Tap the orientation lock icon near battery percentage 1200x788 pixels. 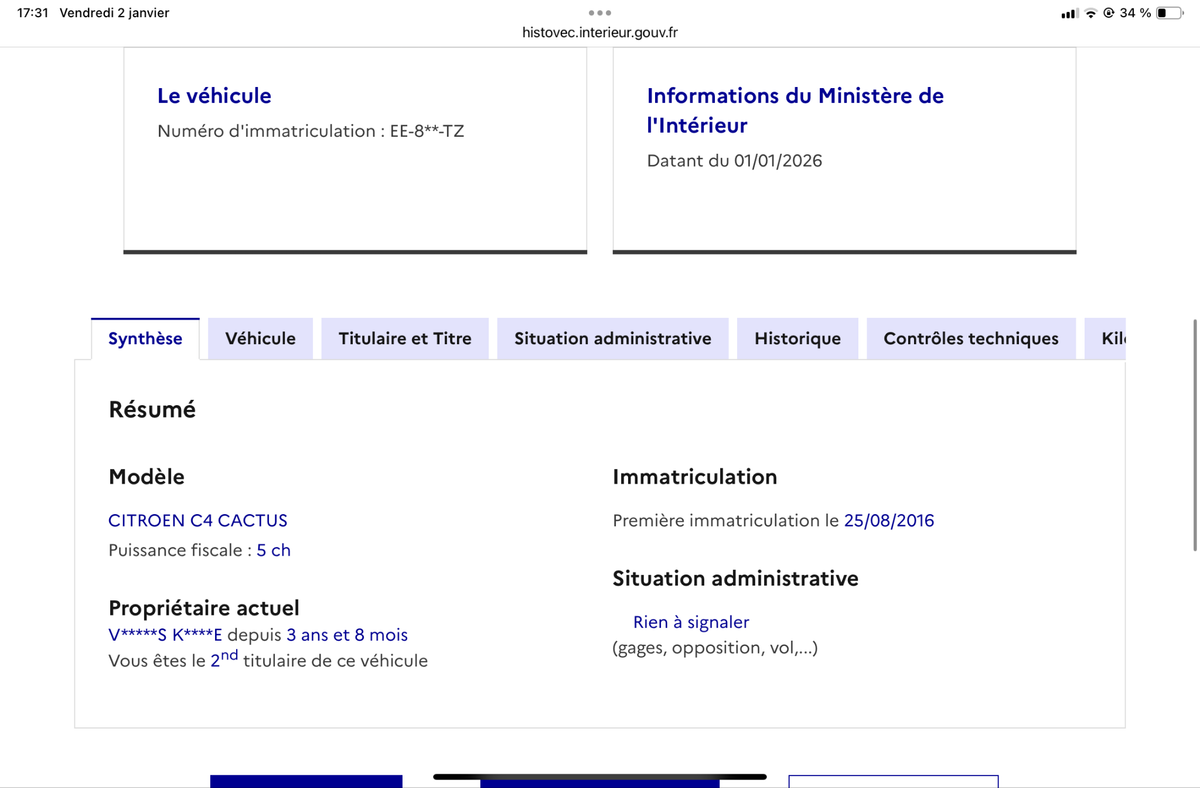1108,13
